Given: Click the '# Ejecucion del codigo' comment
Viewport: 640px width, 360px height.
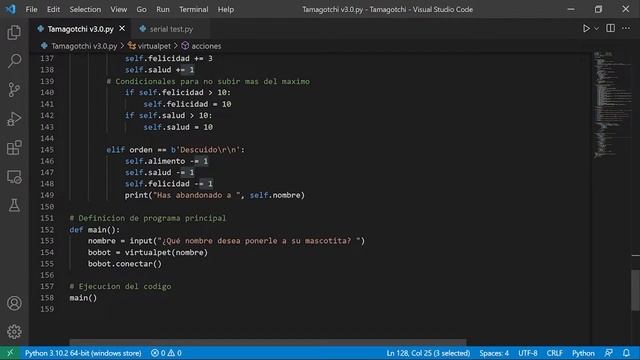Looking at the screenshot, I should pyautogui.click(x=120, y=287).
